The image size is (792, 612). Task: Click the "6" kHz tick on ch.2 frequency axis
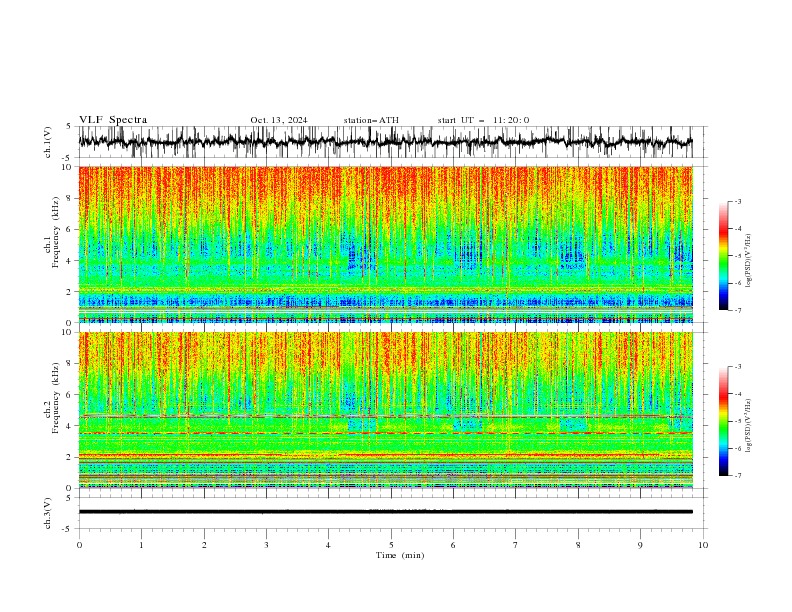(x=70, y=395)
